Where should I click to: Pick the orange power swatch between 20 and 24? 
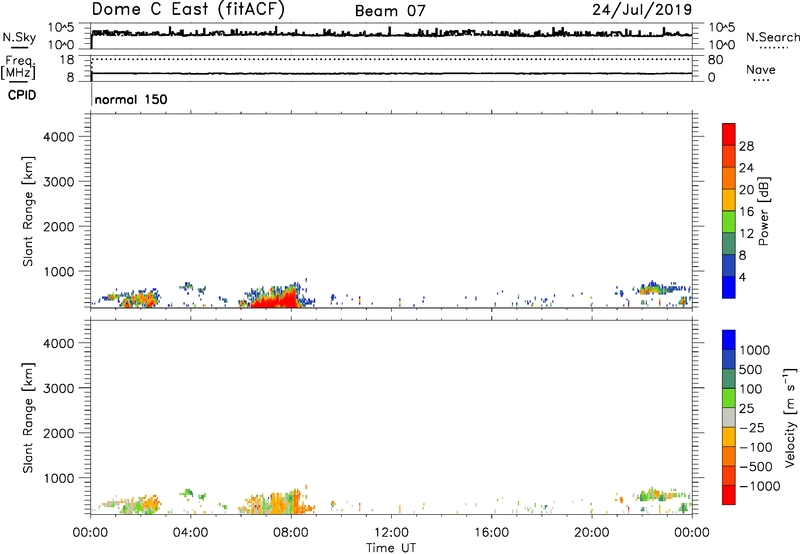(x=729, y=178)
